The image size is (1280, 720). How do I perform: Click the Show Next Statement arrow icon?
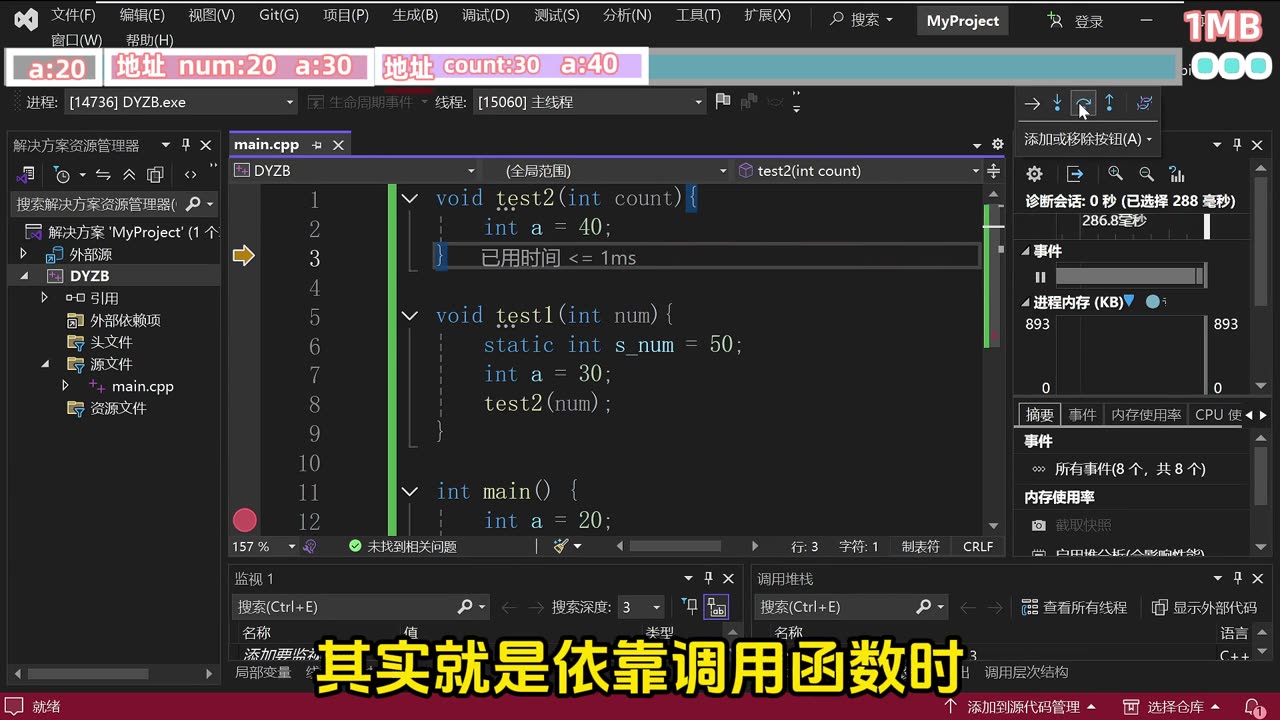click(1032, 103)
